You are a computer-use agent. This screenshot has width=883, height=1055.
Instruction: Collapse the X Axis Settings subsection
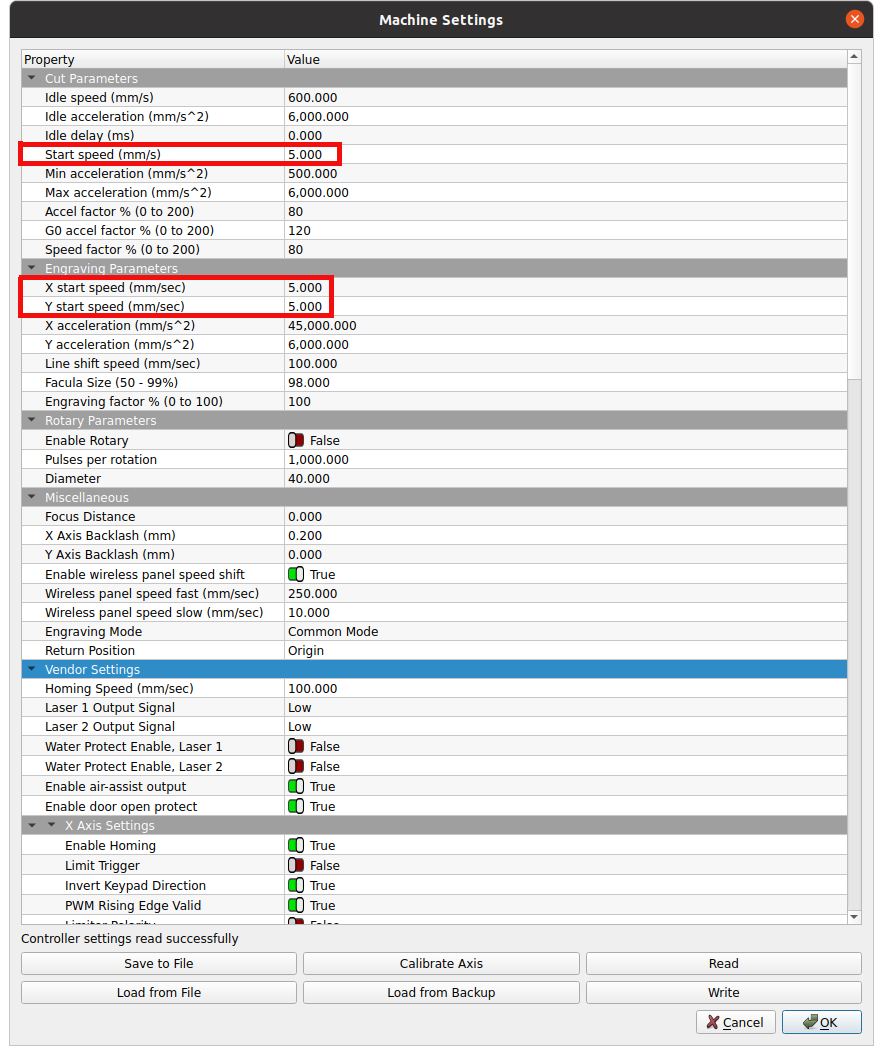click(x=52, y=826)
